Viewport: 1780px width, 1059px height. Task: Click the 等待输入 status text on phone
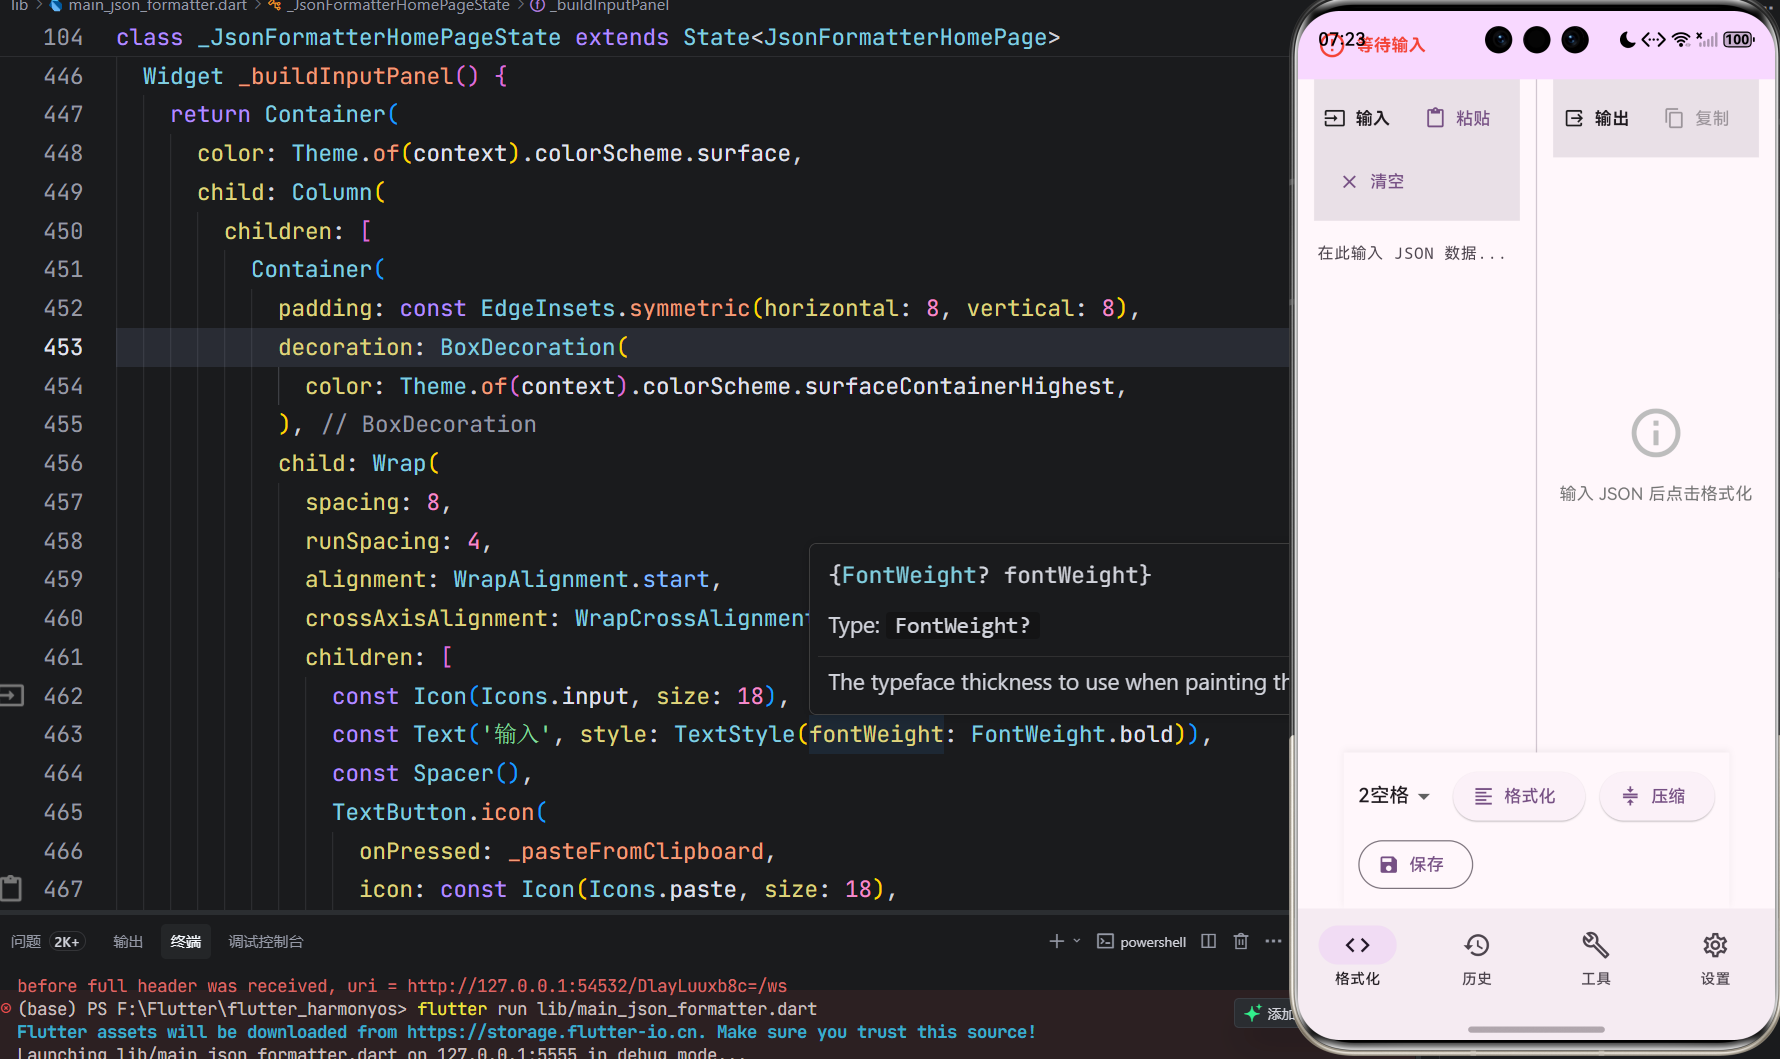1391,45
